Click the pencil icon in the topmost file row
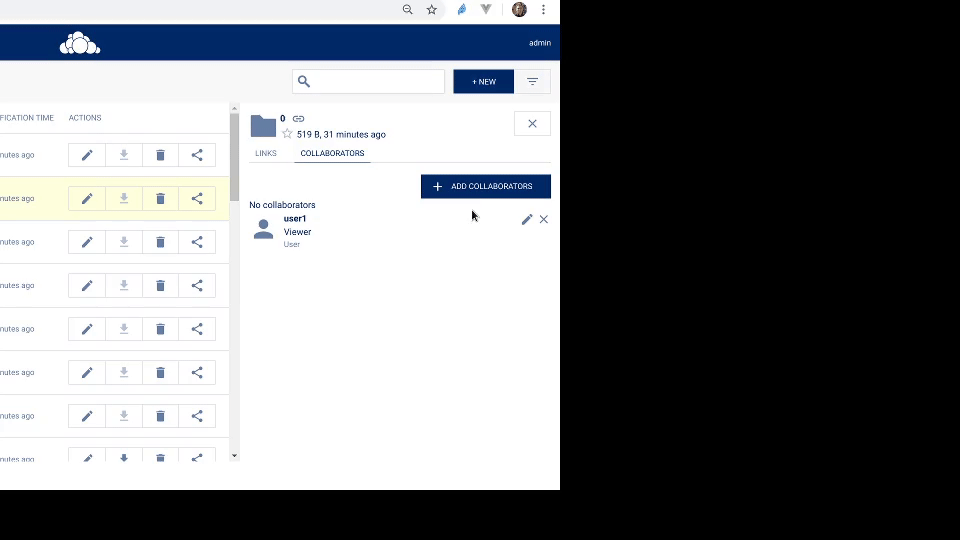This screenshot has height=540, width=960. pyautogui.click(x=87, y=155)
